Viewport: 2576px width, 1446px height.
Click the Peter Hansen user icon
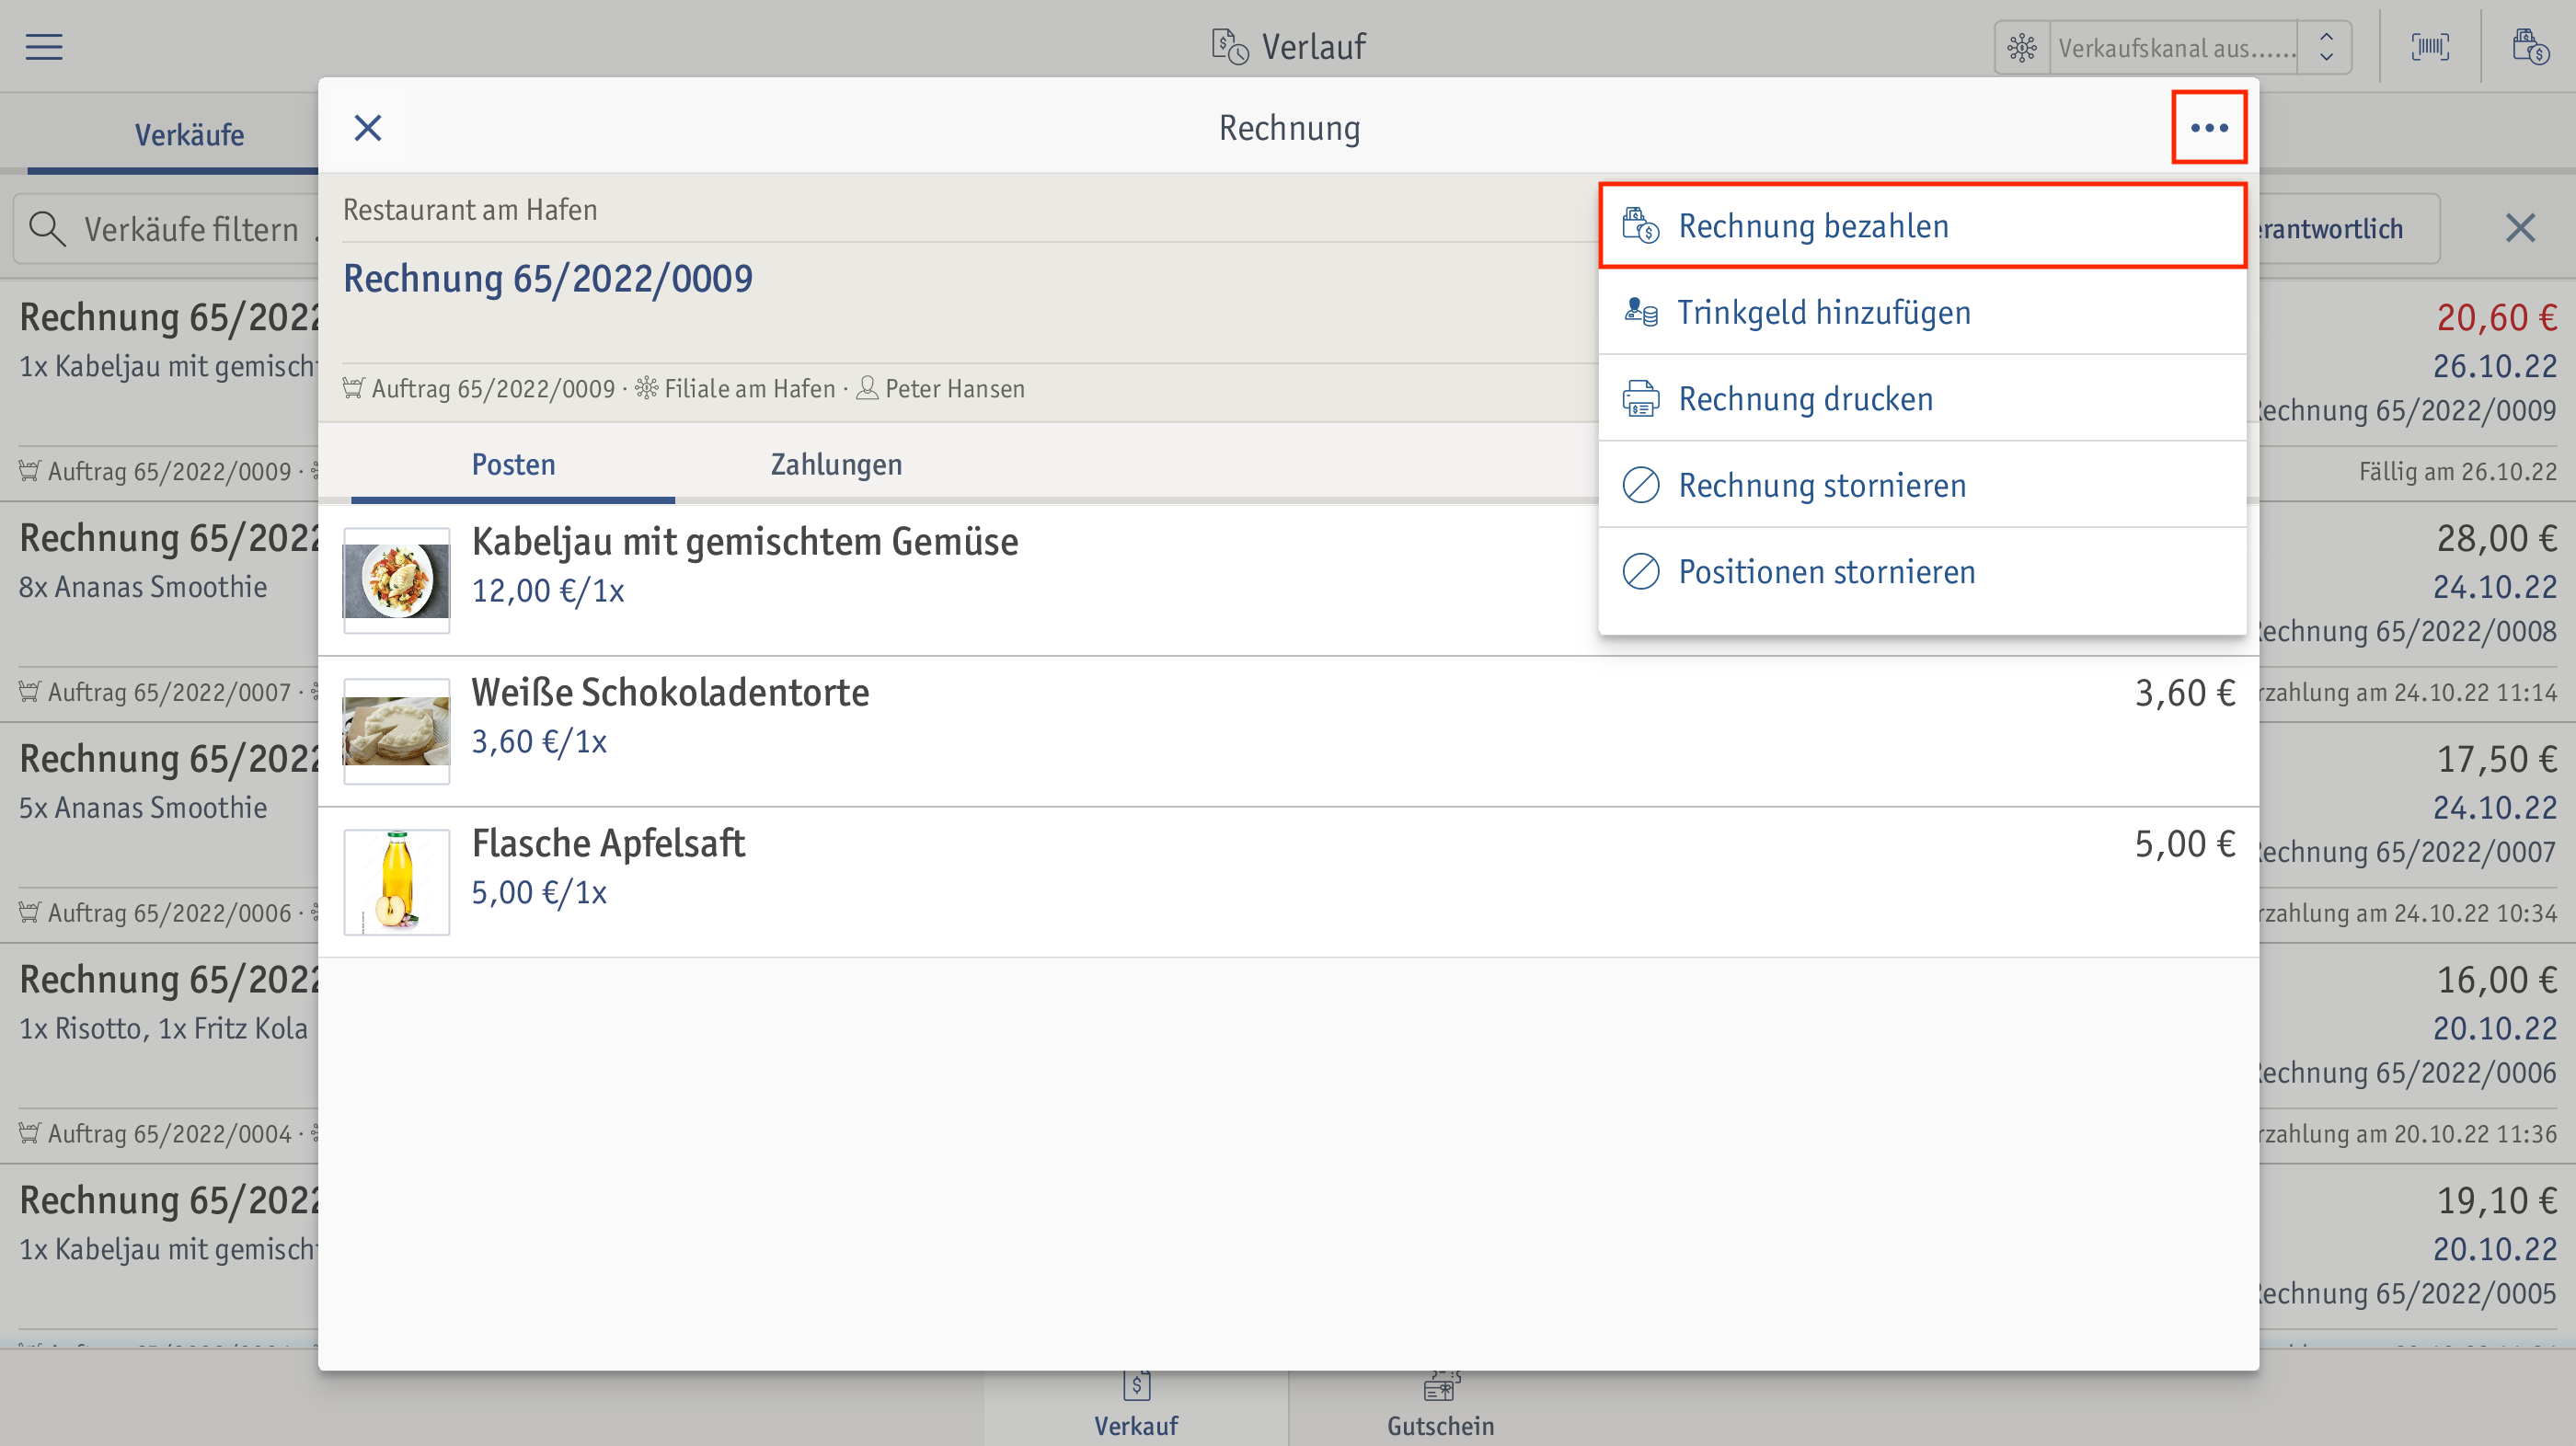[868, 388]
